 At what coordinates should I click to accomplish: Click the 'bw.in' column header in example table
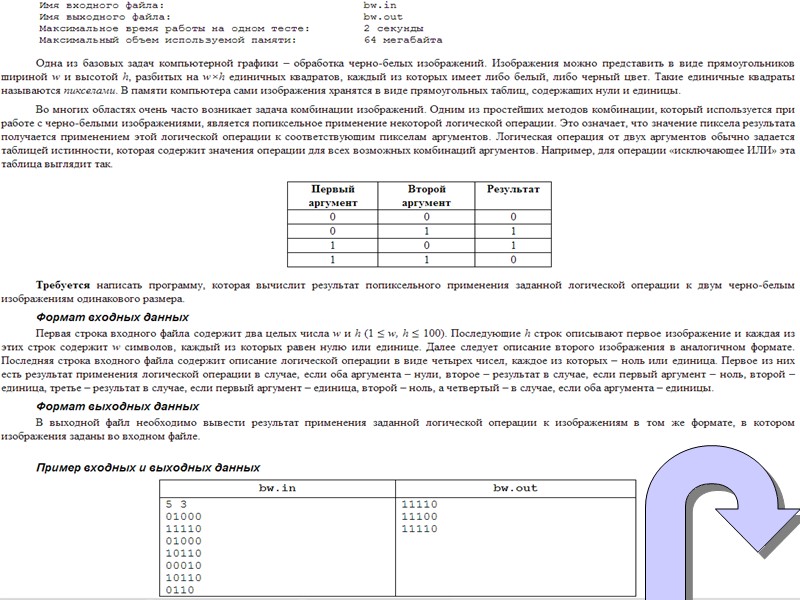(277, 488)
